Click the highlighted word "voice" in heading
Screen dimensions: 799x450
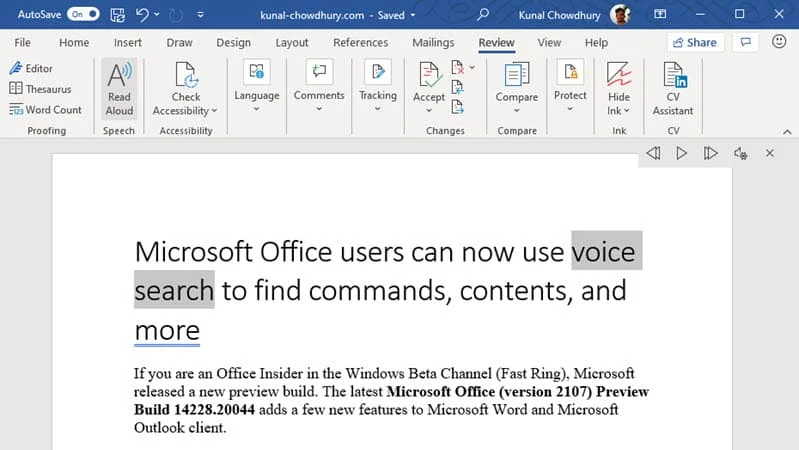pyautogui.click(x=604, y=252)
